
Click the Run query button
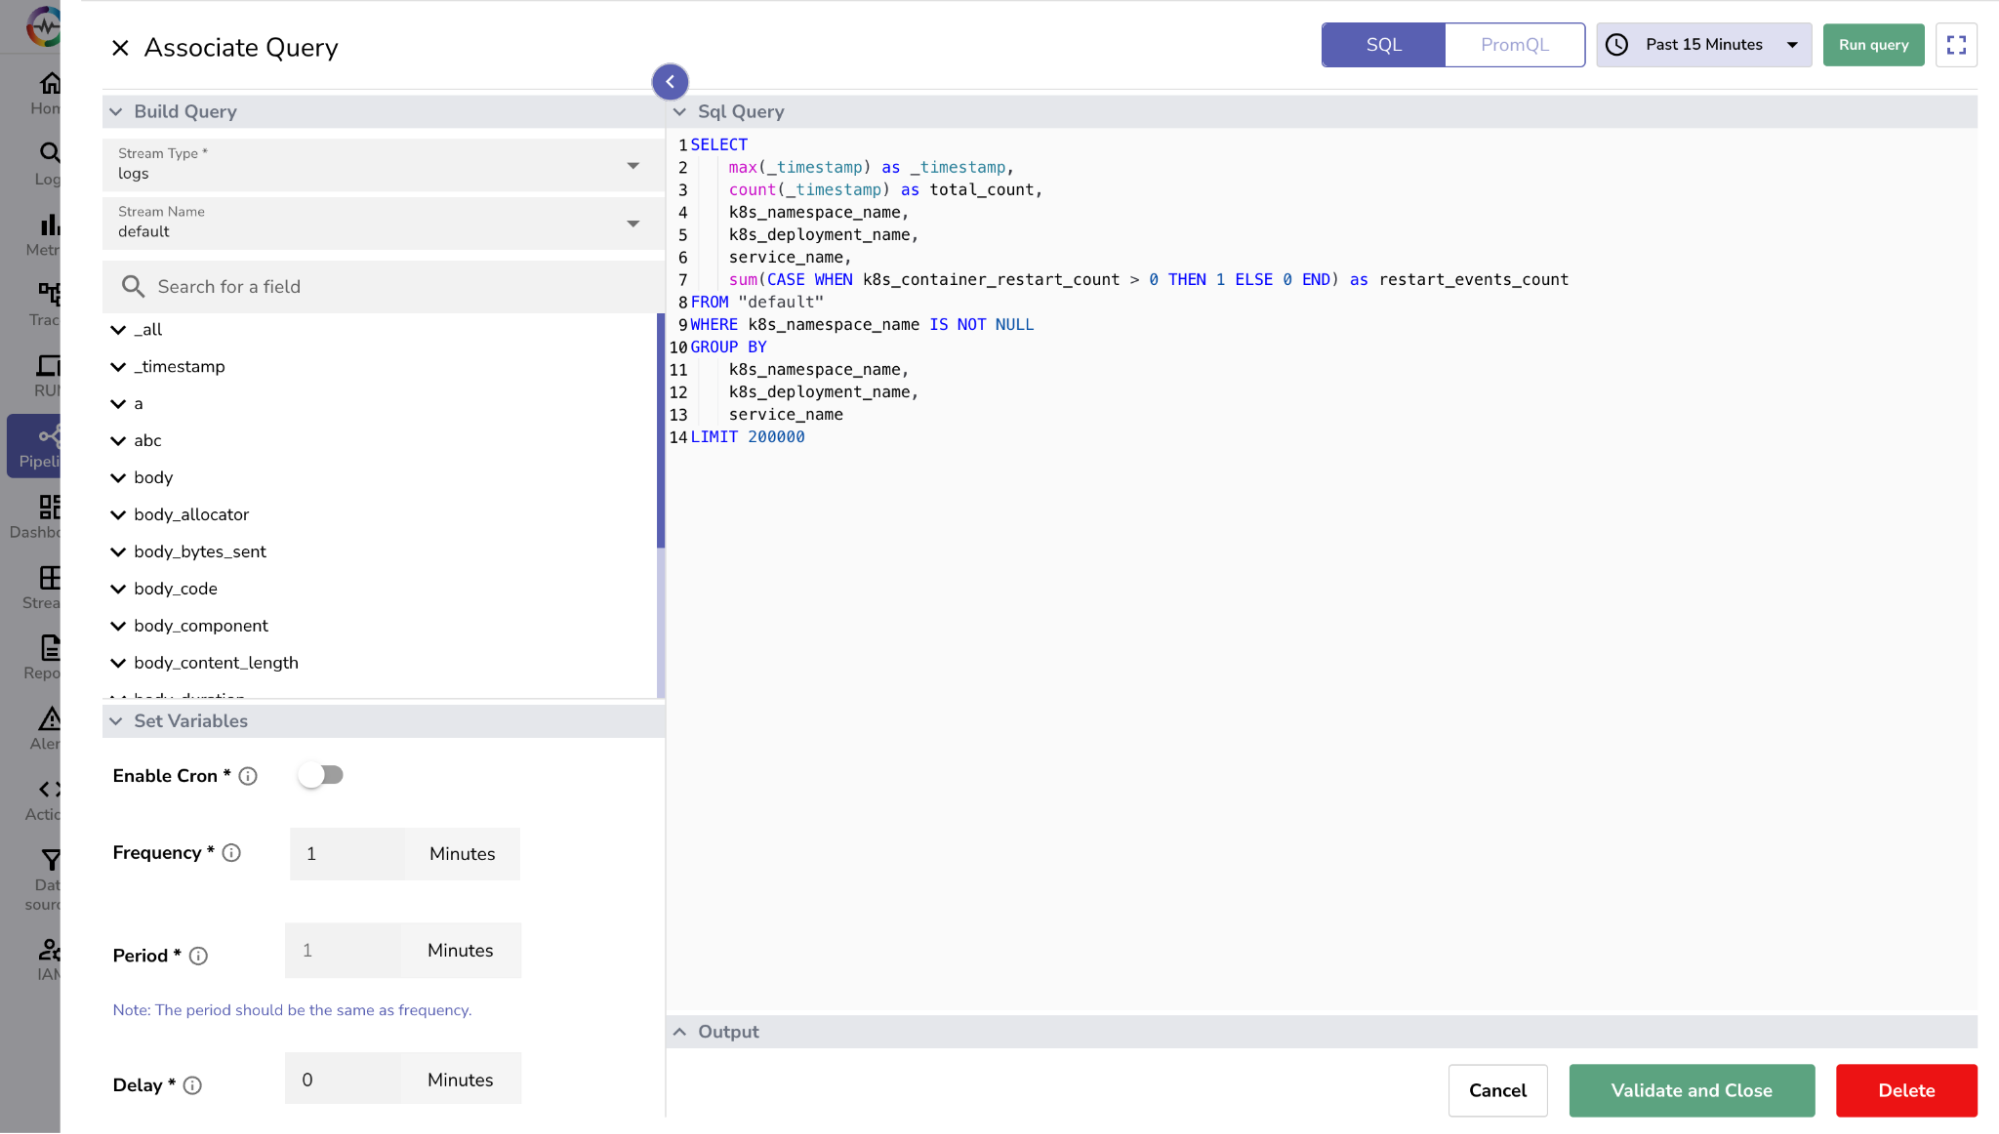click(1872, 44)
